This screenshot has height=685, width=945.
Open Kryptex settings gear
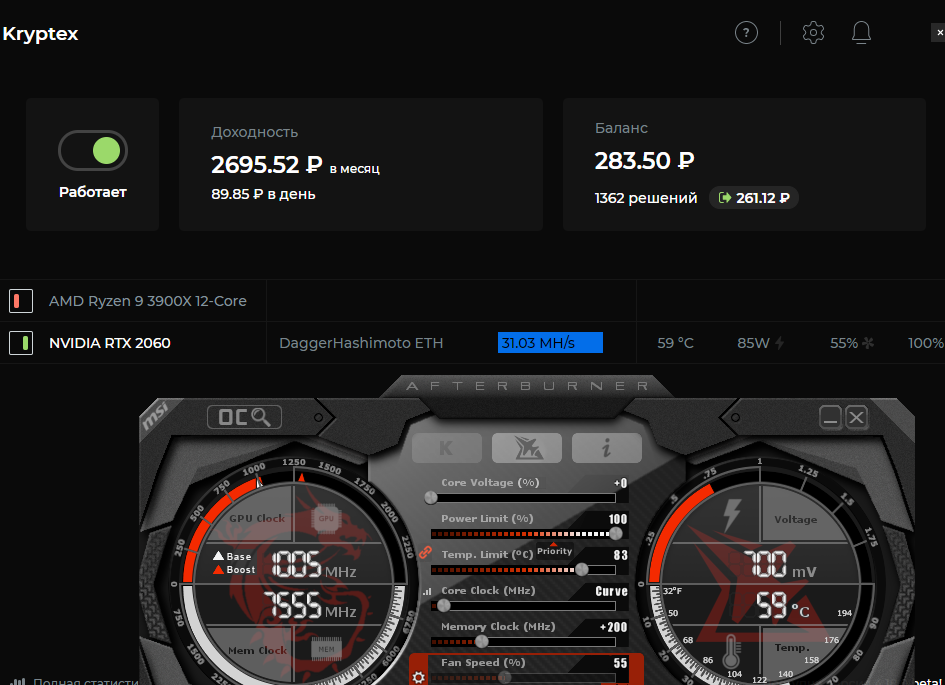tap(813, 33)
